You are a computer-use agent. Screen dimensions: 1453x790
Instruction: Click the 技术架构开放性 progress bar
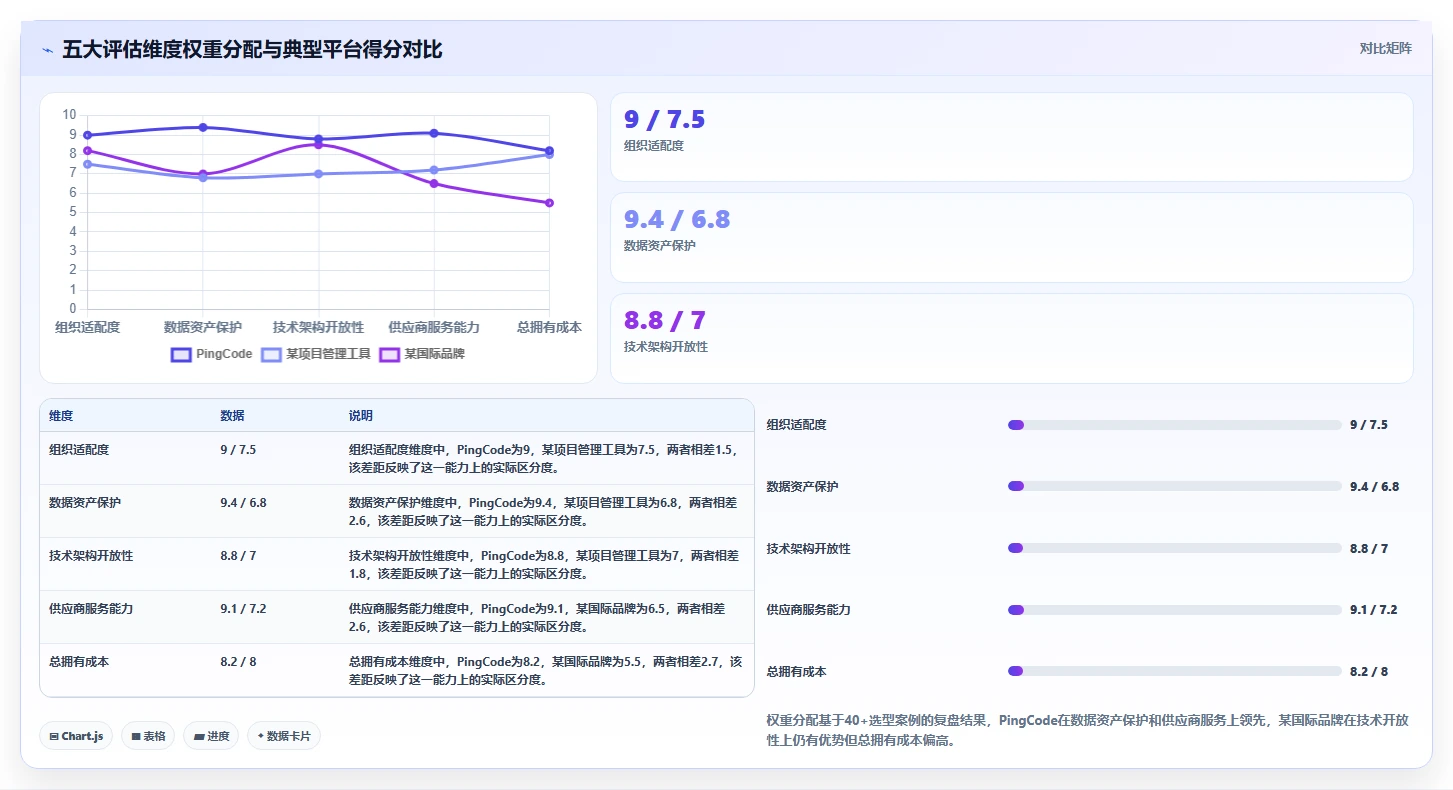tap(1174, 549)
